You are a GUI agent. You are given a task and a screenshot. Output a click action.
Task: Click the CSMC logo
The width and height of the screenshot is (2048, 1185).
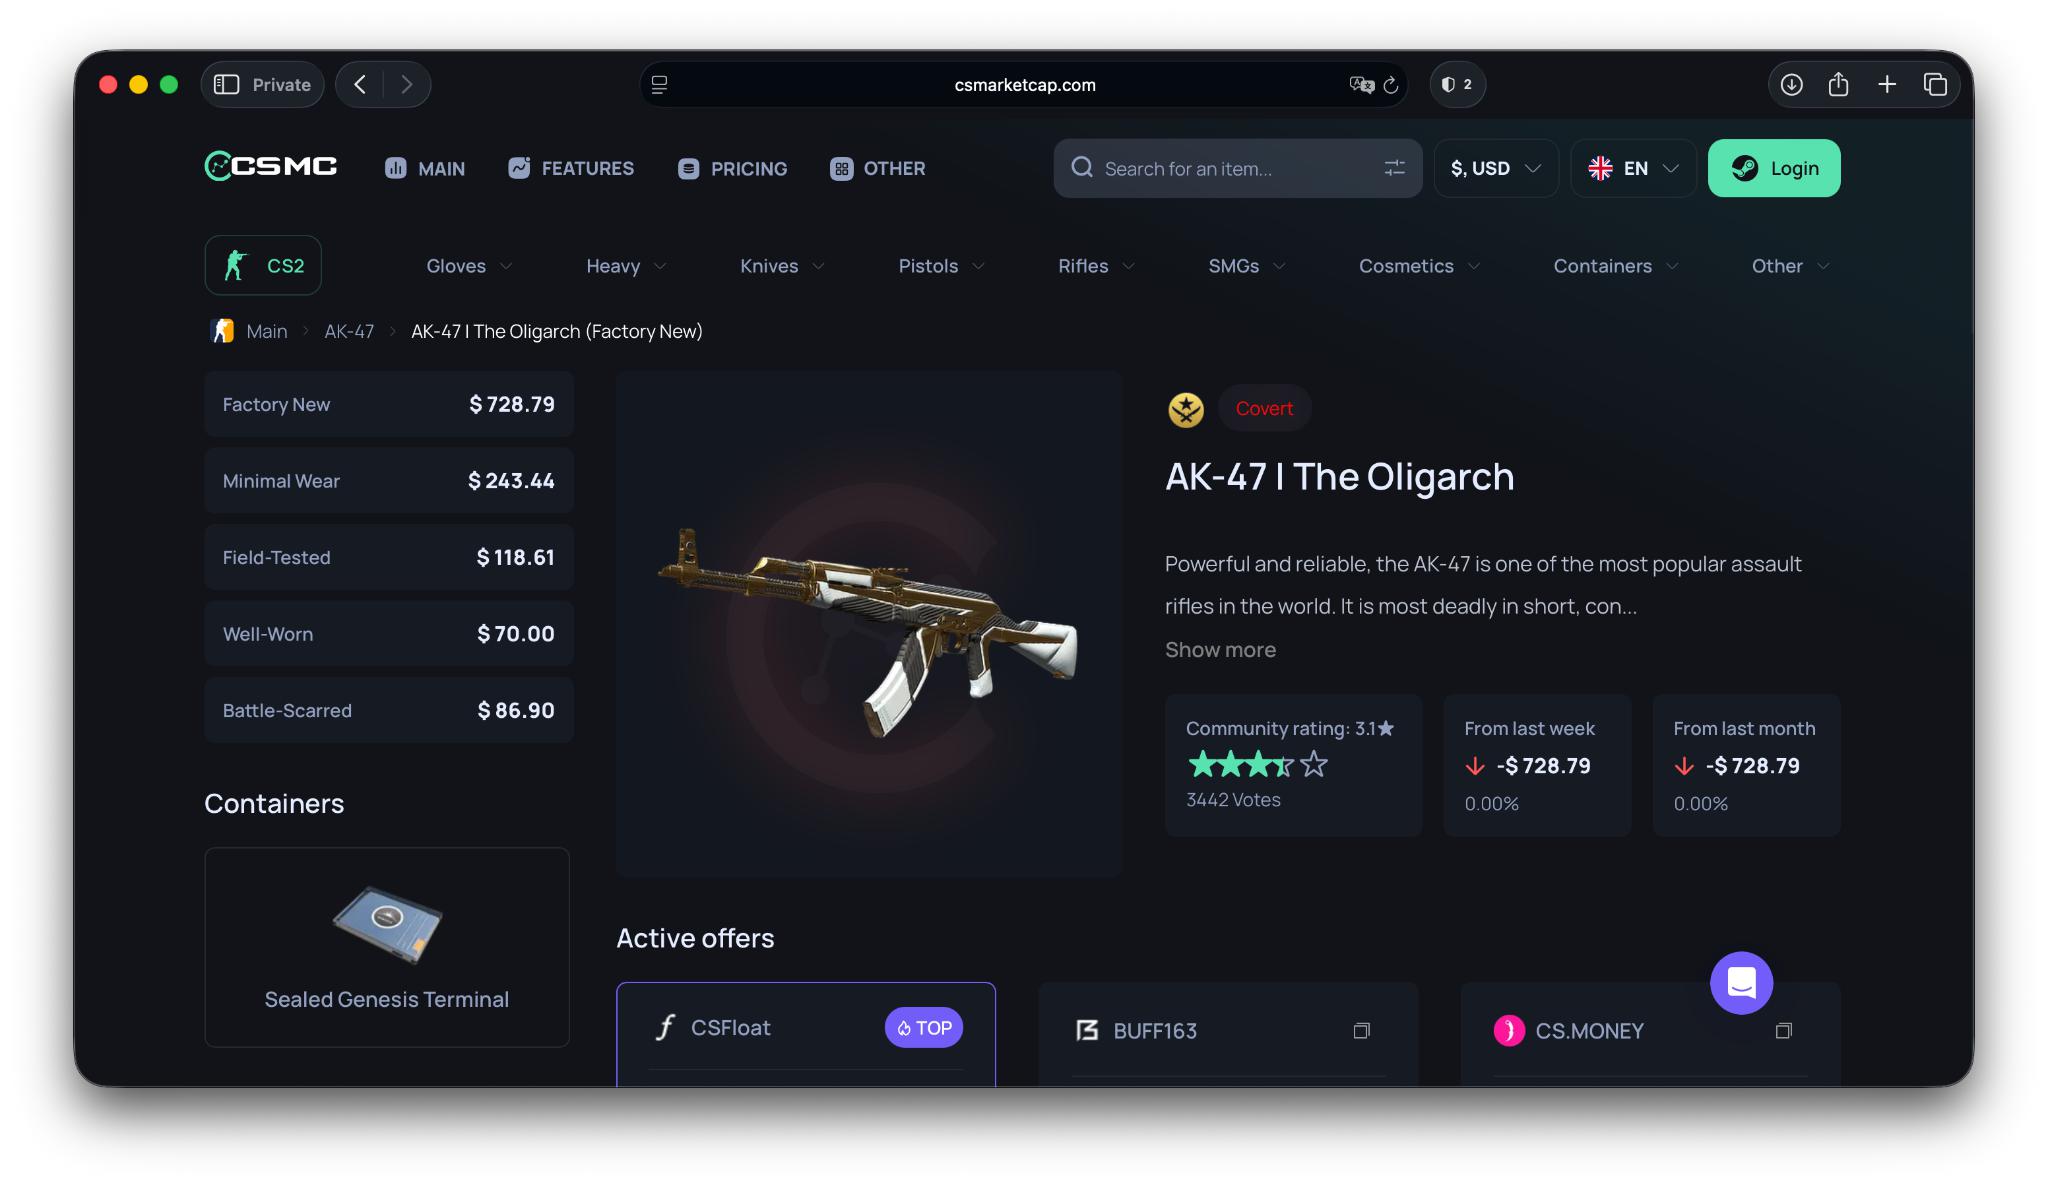coord(271,166)
